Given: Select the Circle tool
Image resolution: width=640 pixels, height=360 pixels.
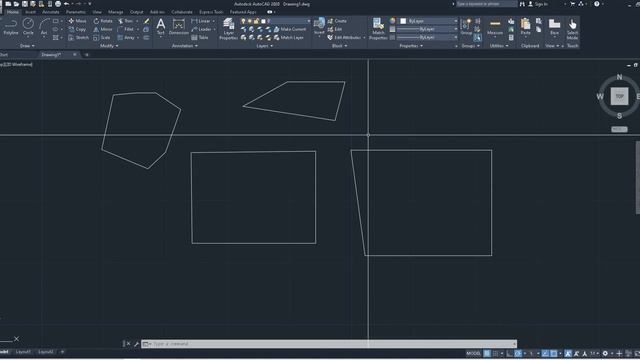Looking at the screenshot, I should 28,28.
